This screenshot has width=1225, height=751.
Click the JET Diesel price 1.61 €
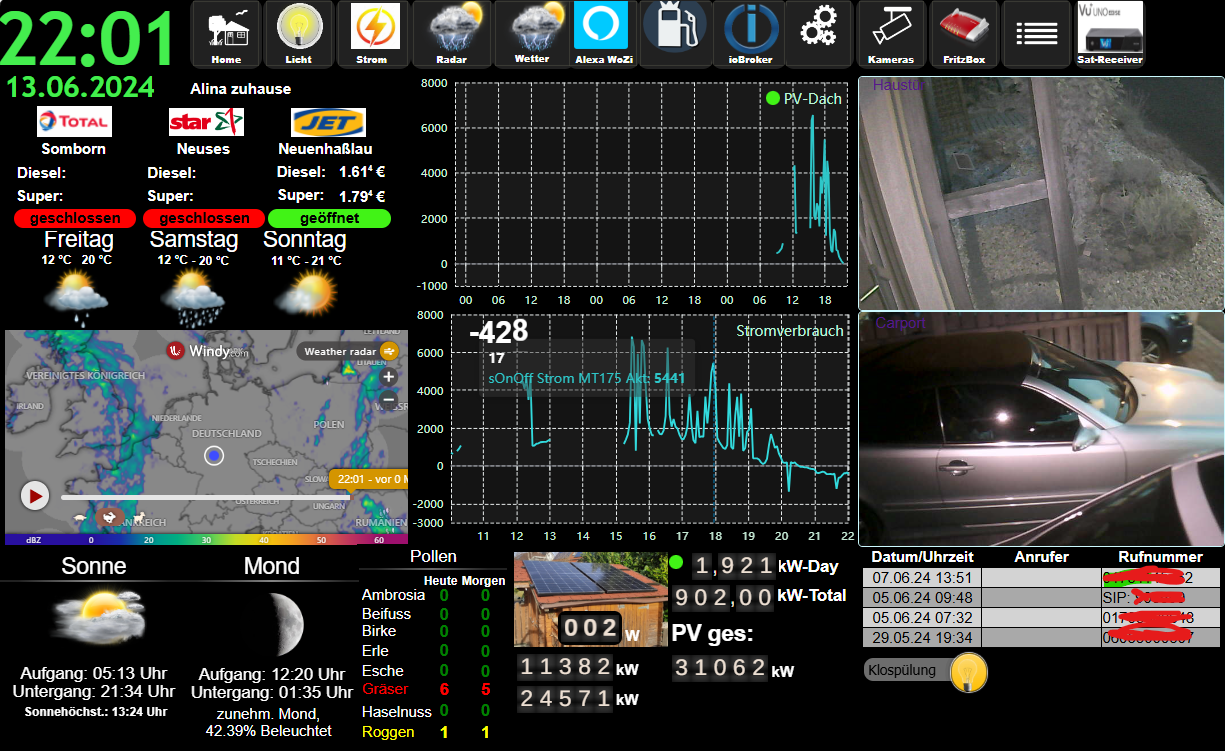point(362,172)
